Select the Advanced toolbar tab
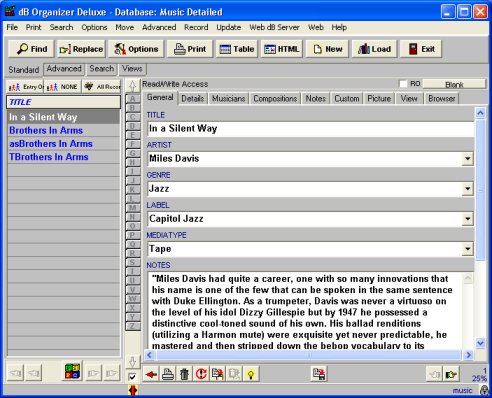 tap(64, 69)
